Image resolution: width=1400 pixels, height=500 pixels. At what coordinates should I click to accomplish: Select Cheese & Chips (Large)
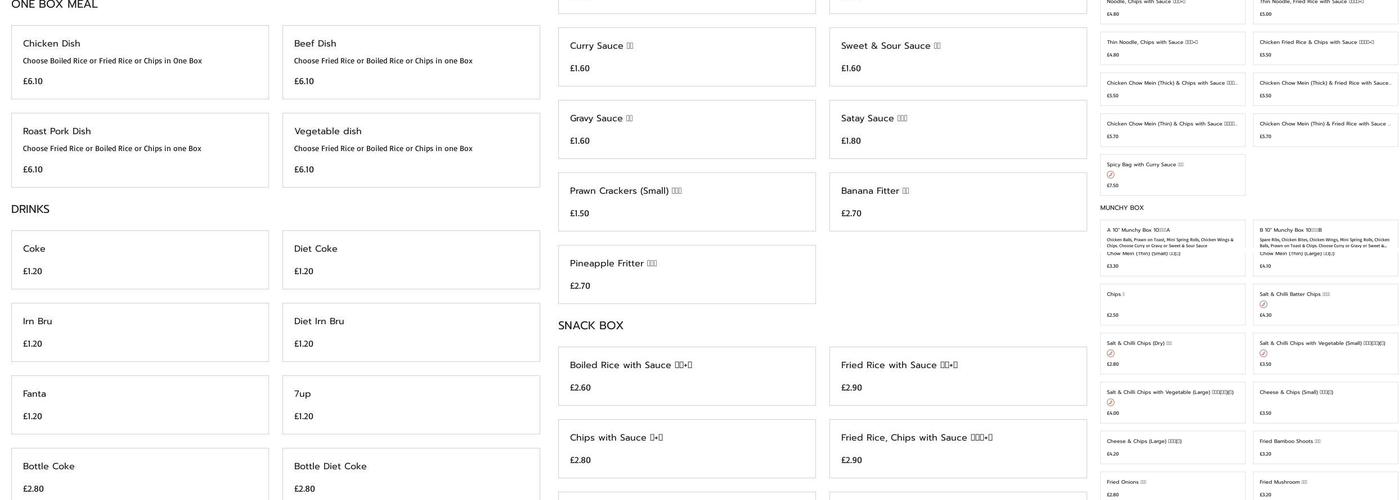click(1173, 447)
